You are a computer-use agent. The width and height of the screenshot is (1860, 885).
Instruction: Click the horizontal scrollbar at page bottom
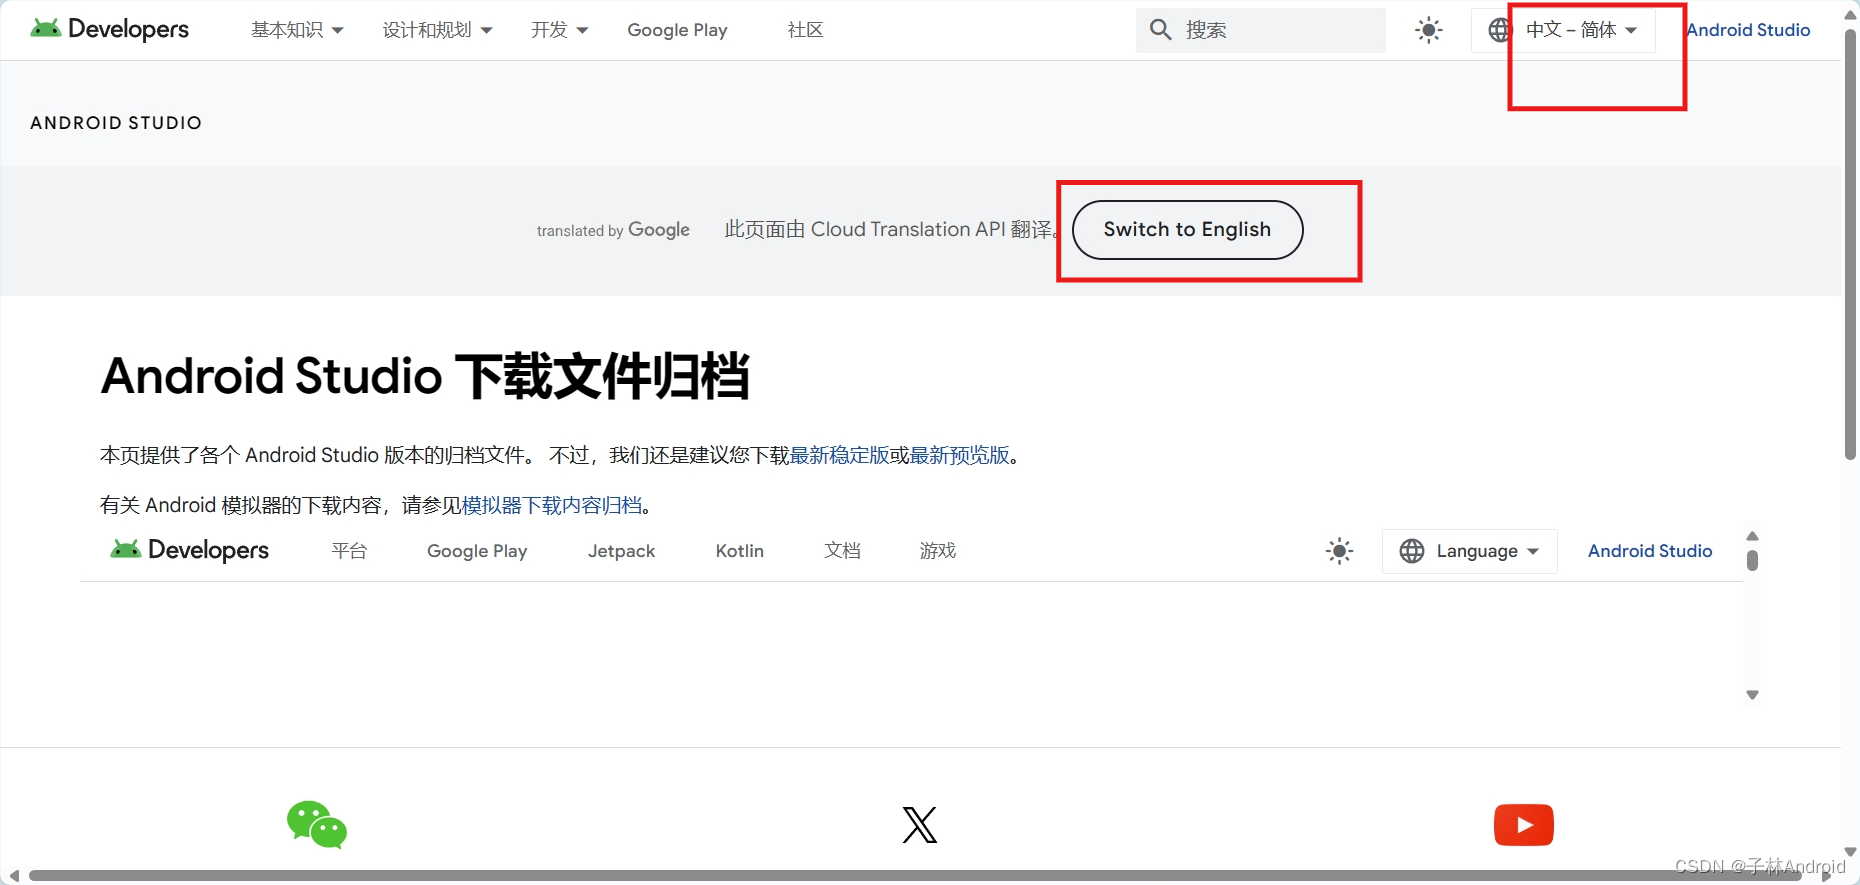coord(915,876)
